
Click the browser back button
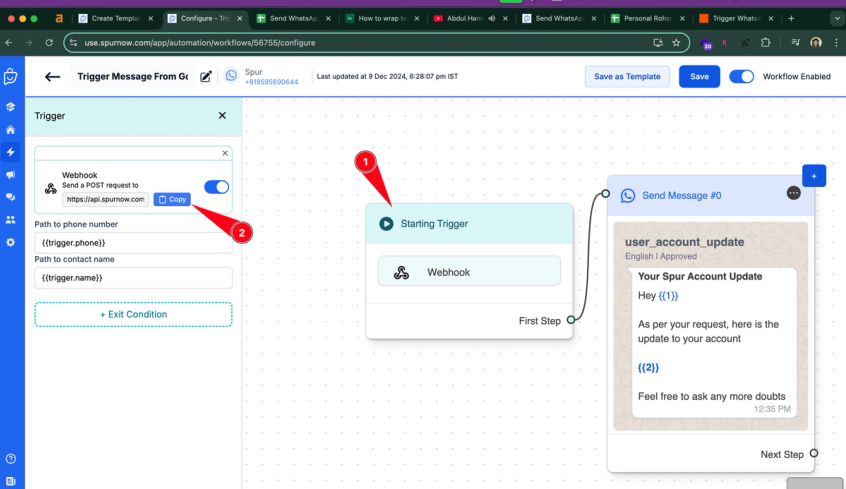click(9, 43)
